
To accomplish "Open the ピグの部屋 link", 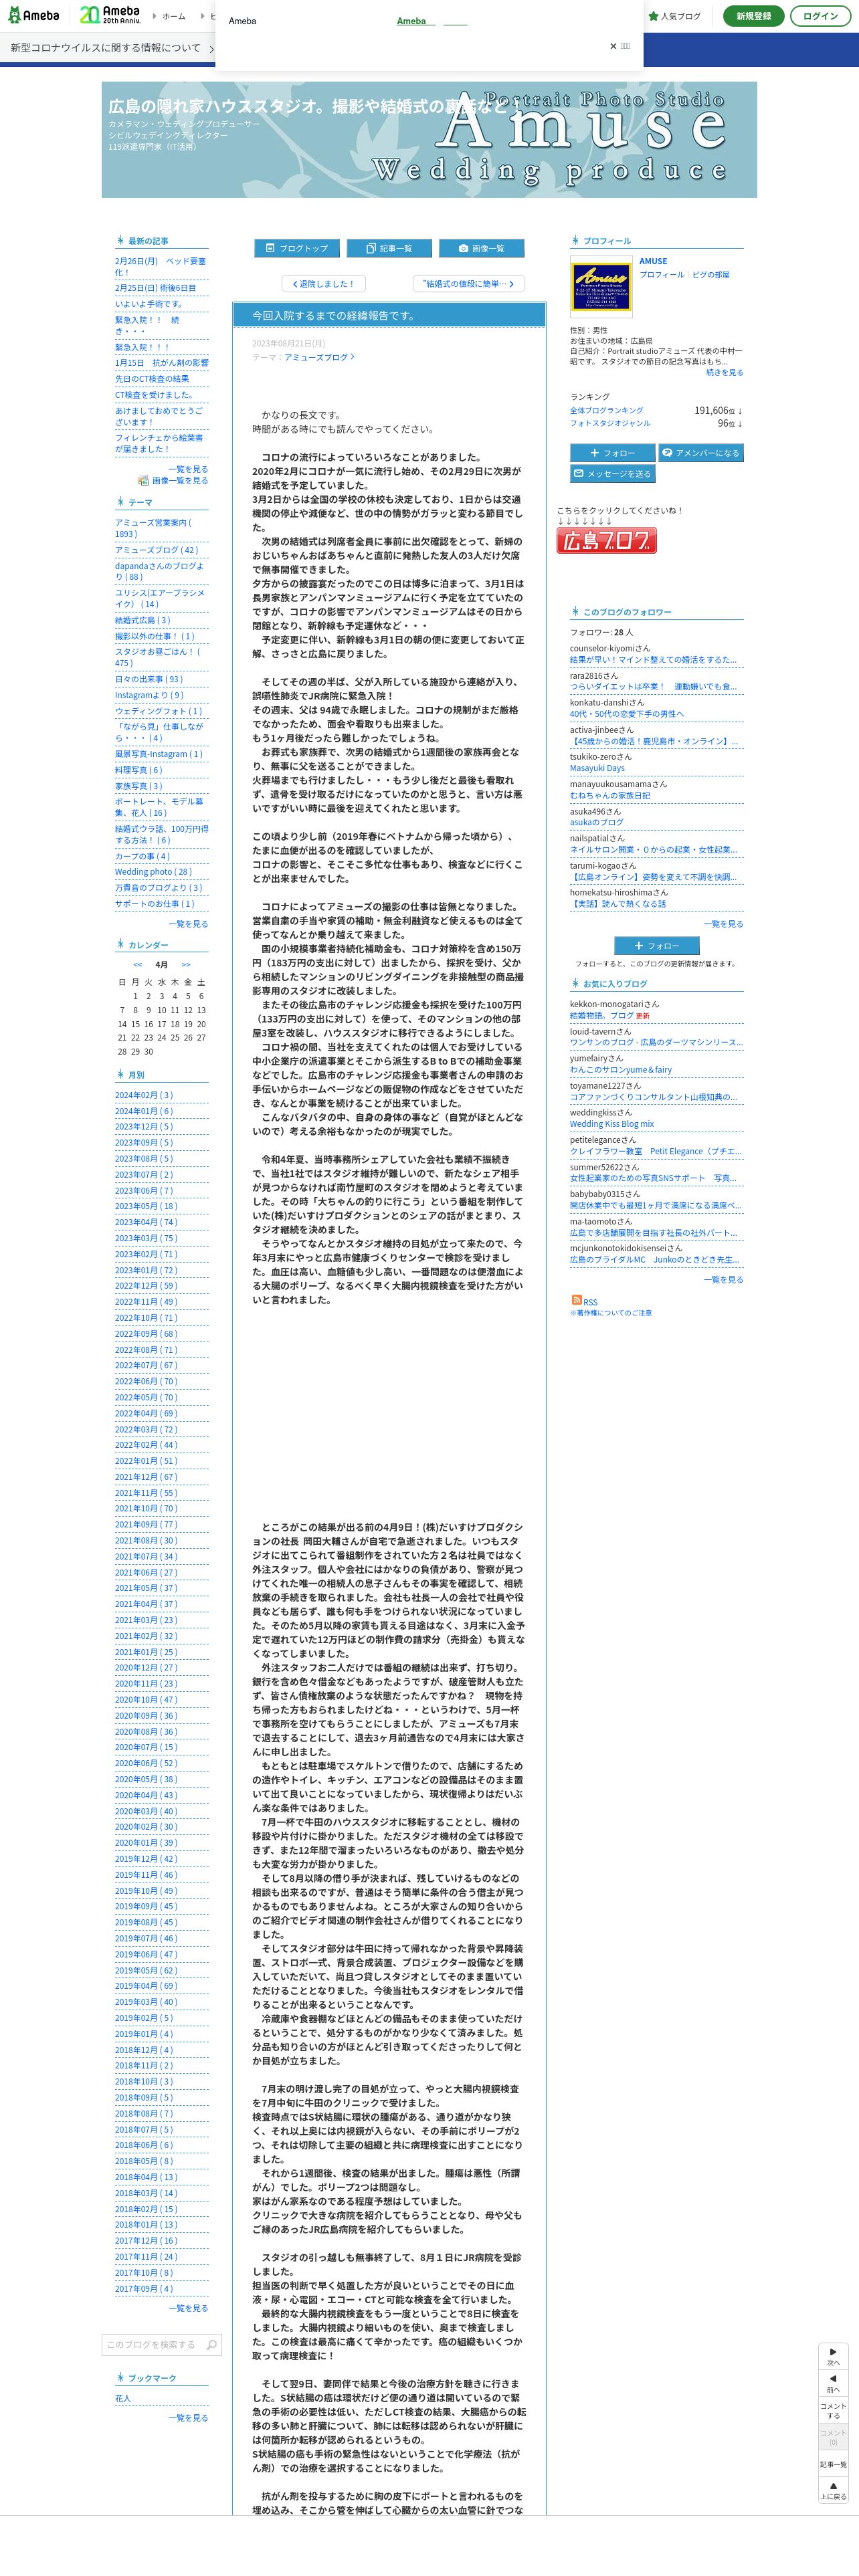I will tap(710, 274).
